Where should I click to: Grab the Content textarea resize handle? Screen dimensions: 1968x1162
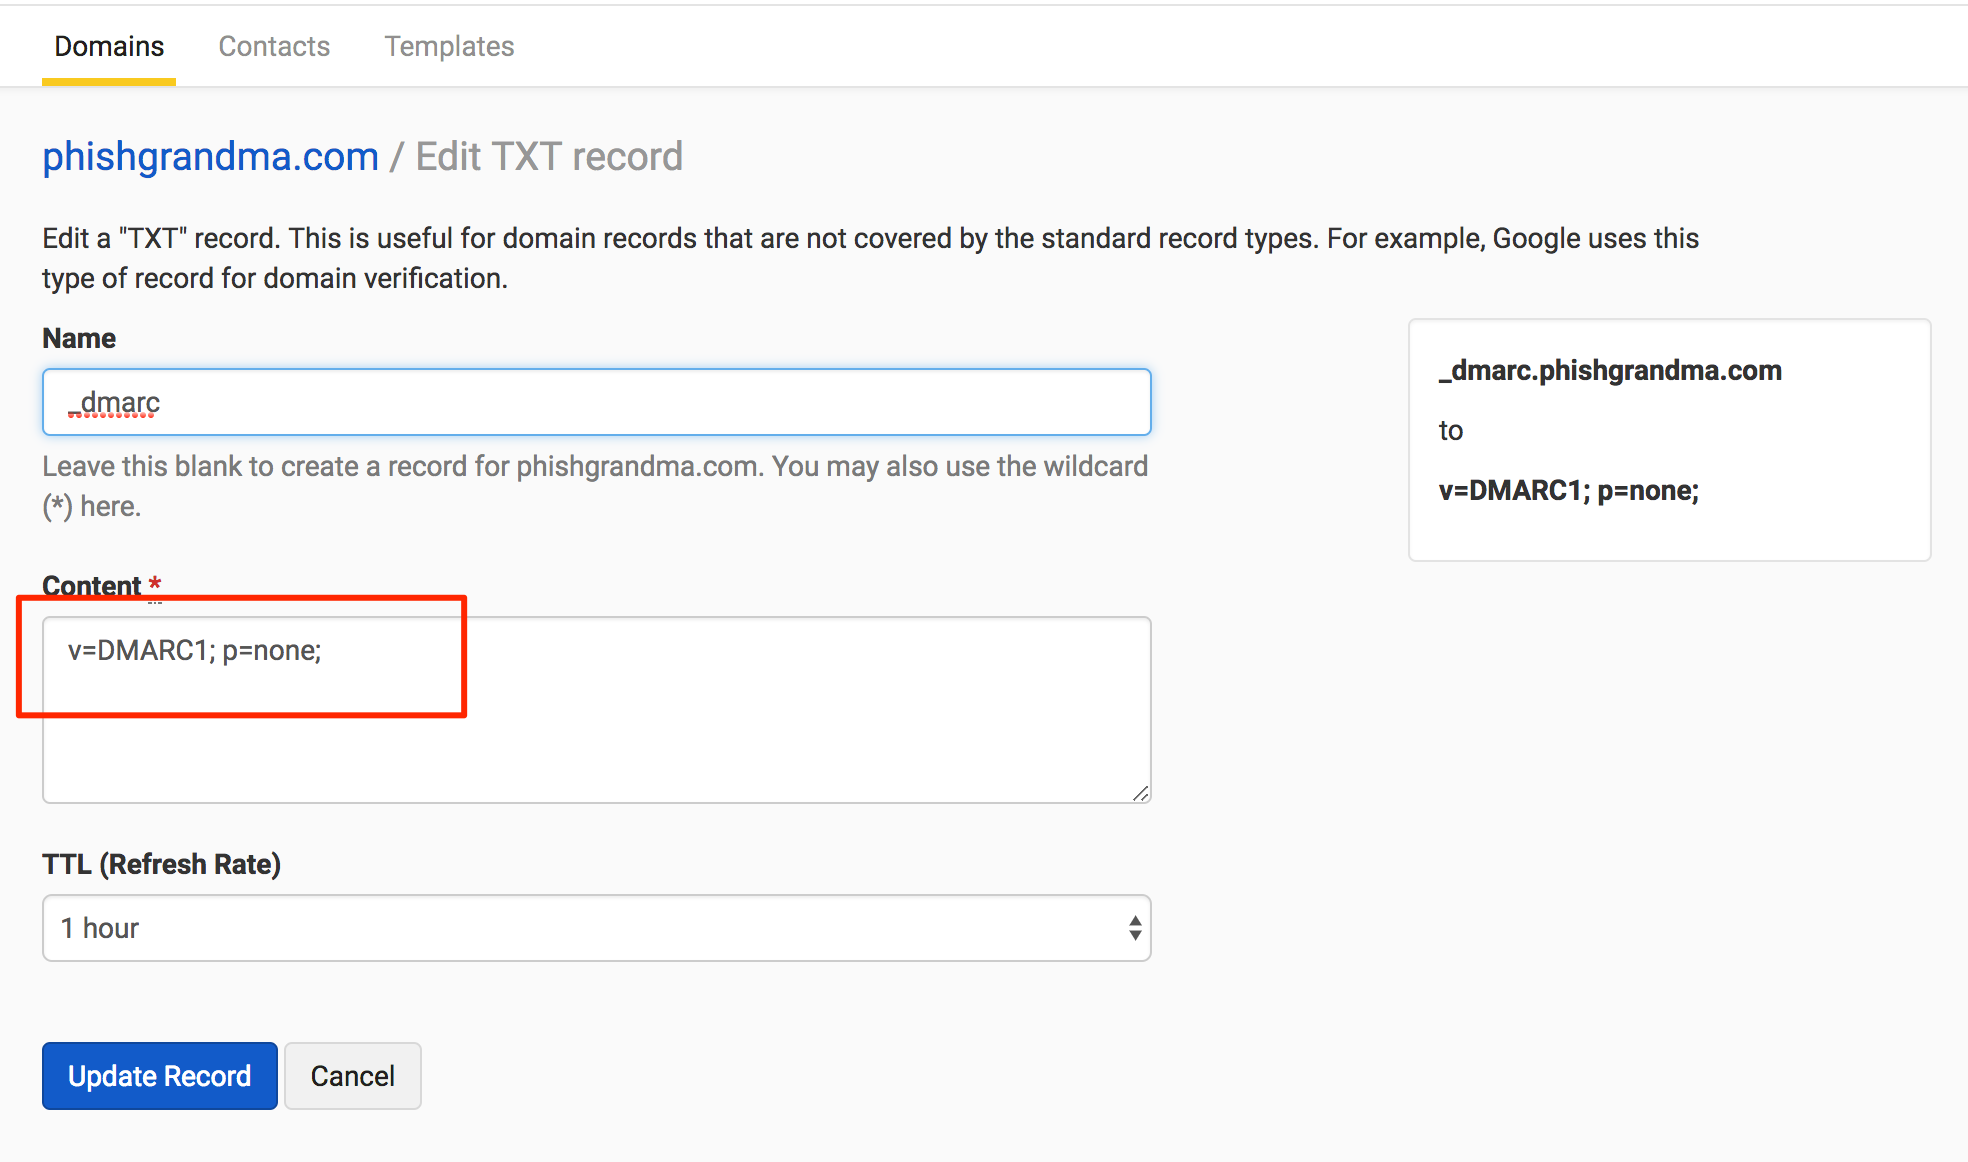1141,793
